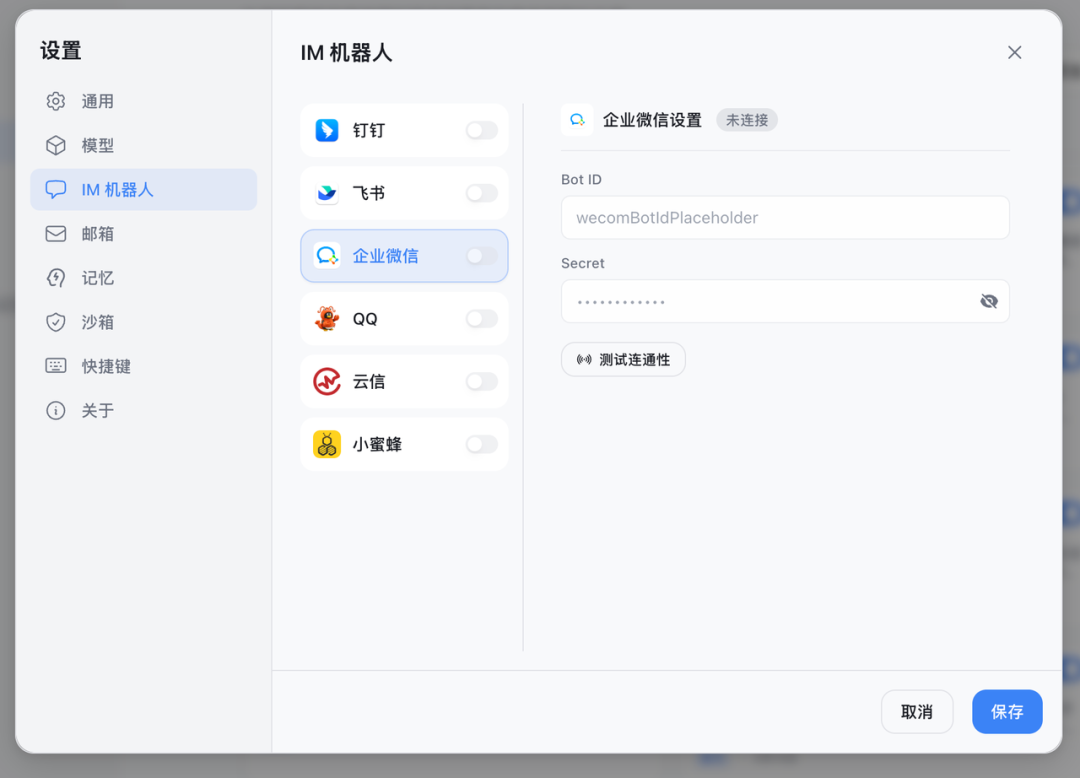Go to the 邮箱 settings section
This screenshot has height=778, width=1080.
[143, 233]
